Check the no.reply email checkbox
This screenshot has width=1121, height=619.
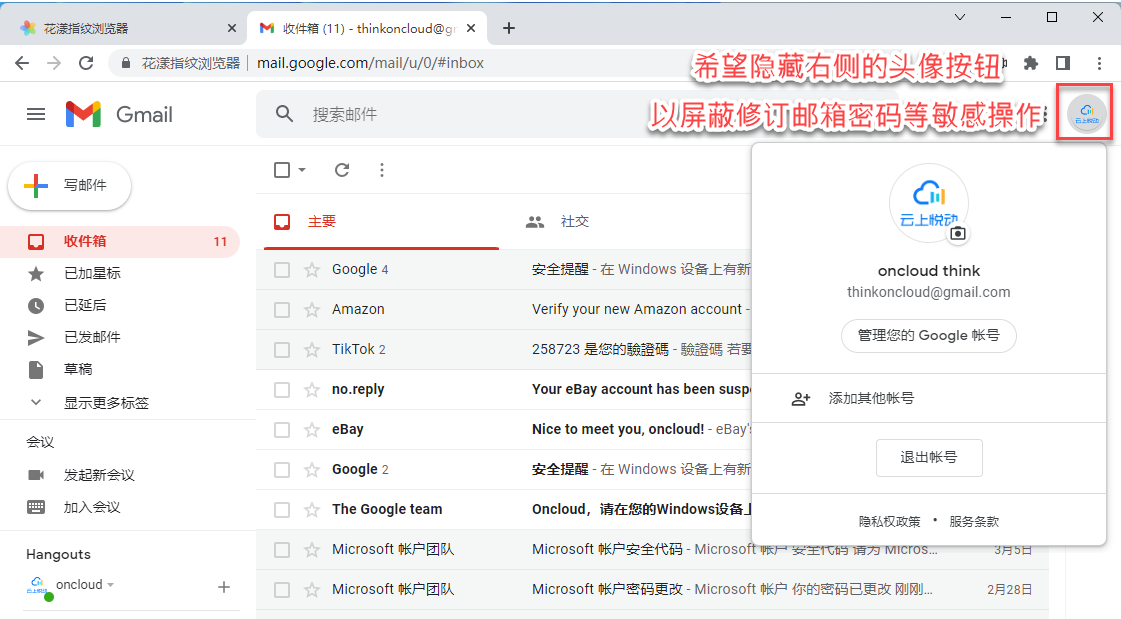tap(282, 390)
